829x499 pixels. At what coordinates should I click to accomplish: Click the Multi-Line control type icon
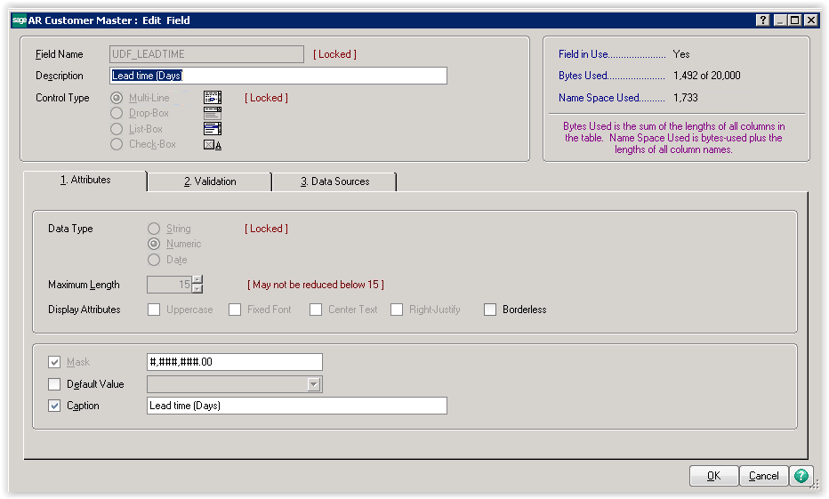(212, 98)
